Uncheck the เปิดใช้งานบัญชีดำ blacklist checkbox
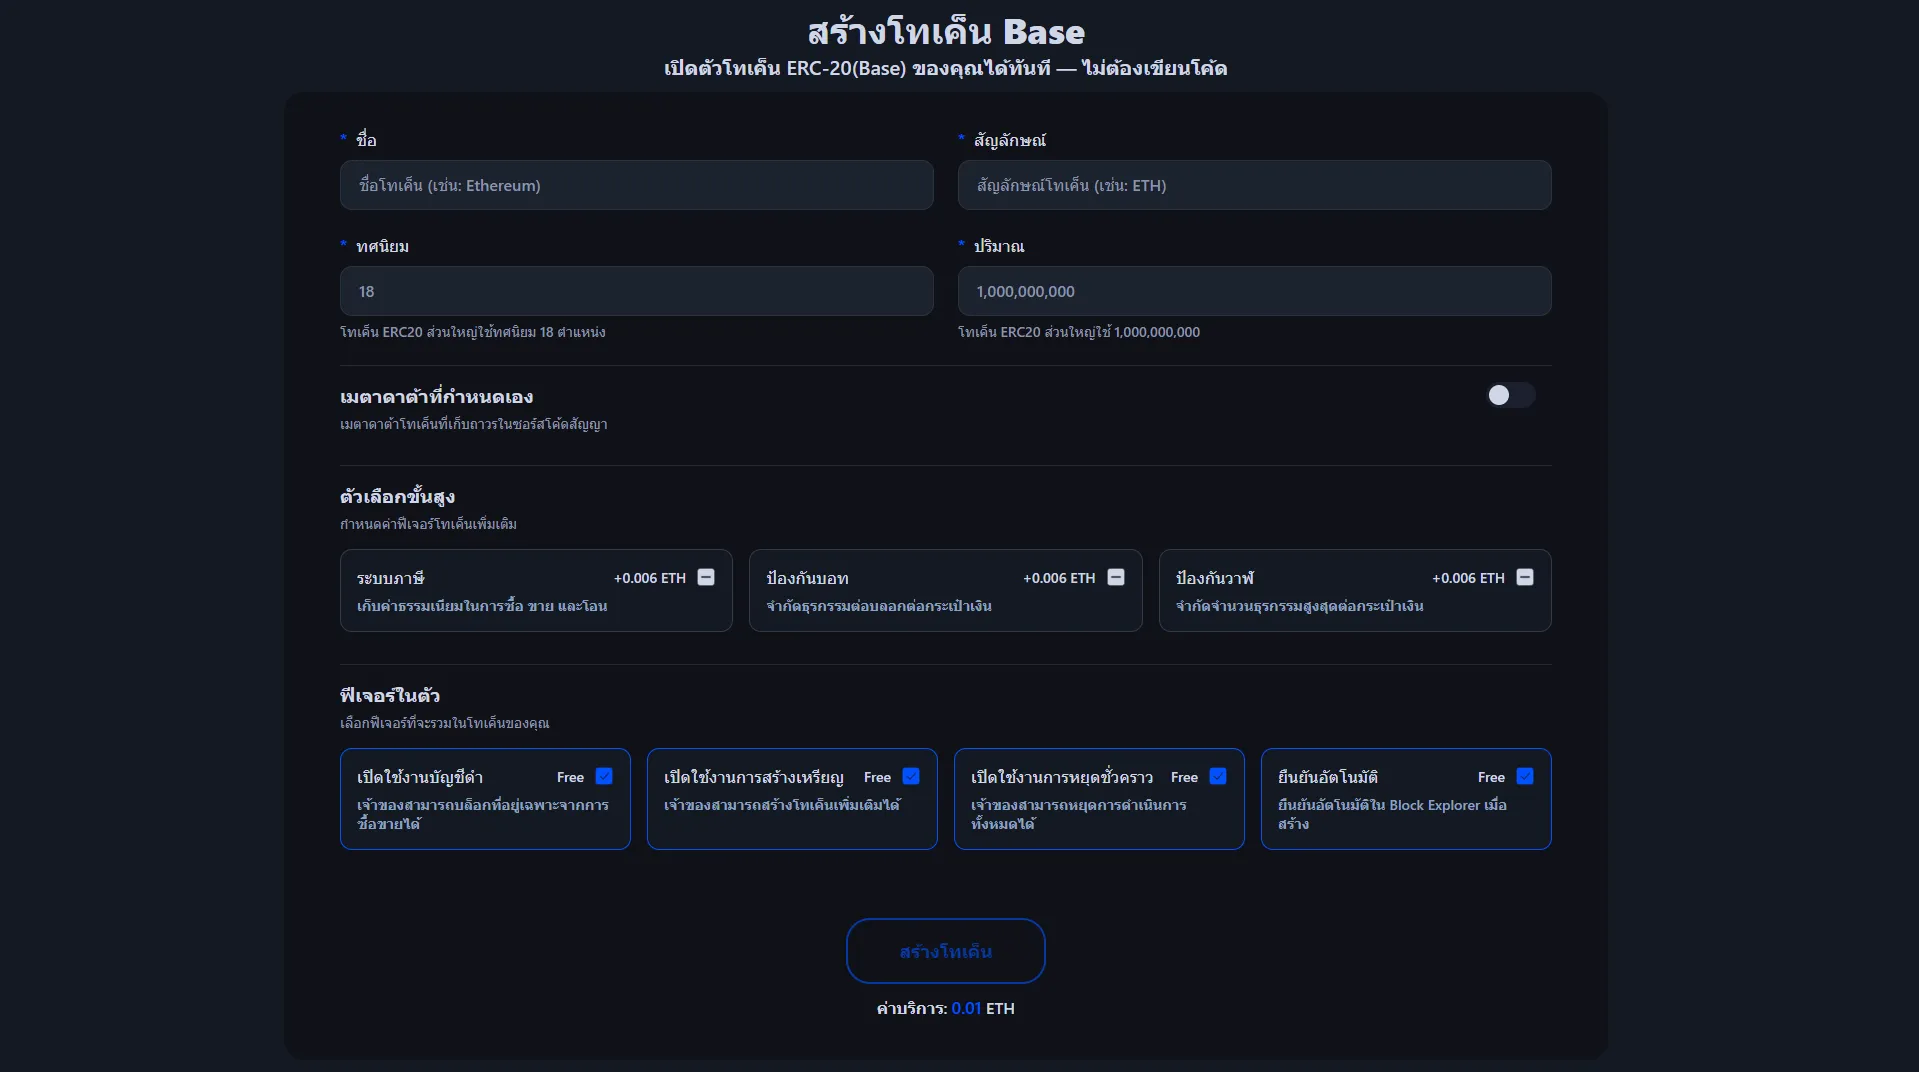The height and width of the screenshot is (1072, 1919). pos(604,776)
